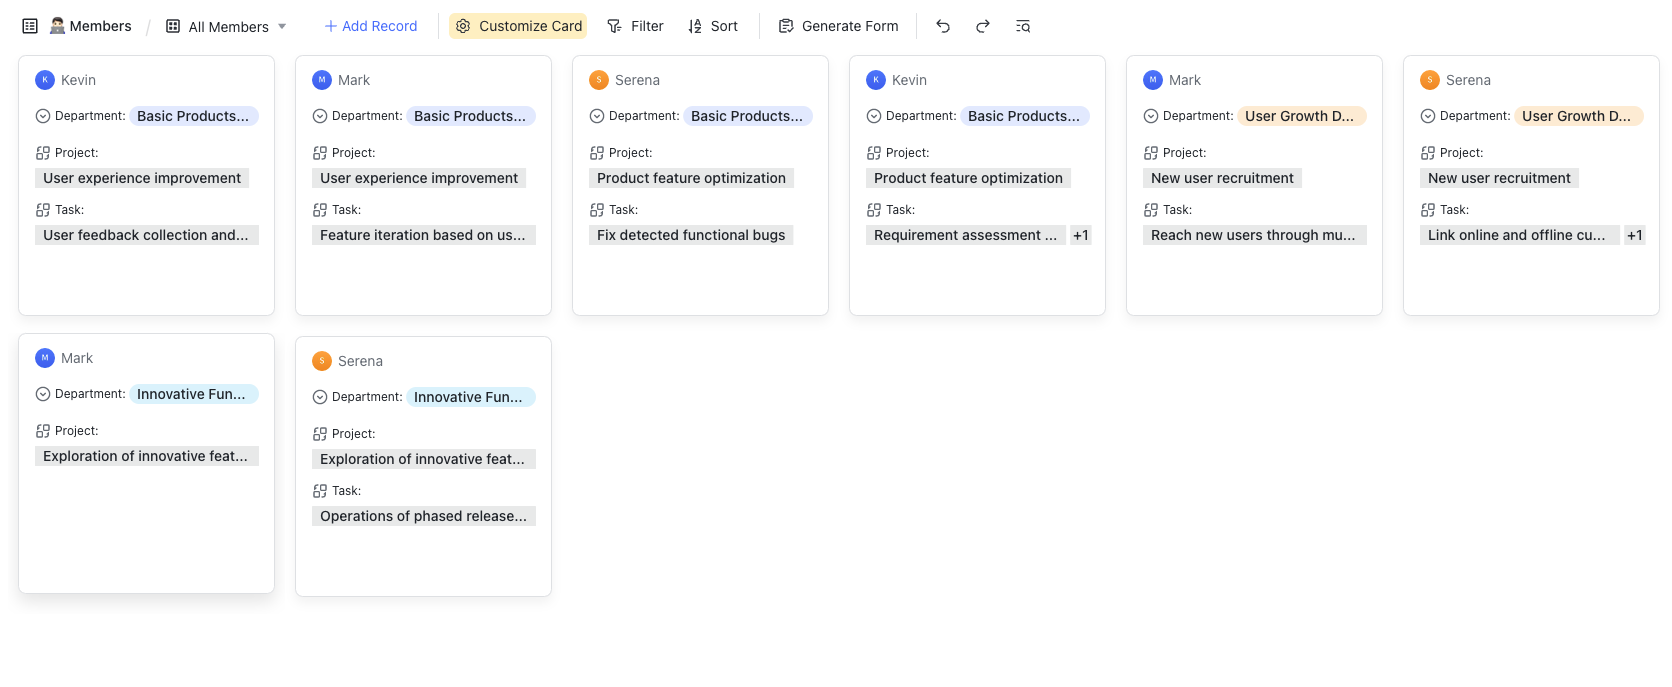1672x687 pixels.
Task: Click Kevin's blue avatar on the first card
Action: click(x=45, y=80)
